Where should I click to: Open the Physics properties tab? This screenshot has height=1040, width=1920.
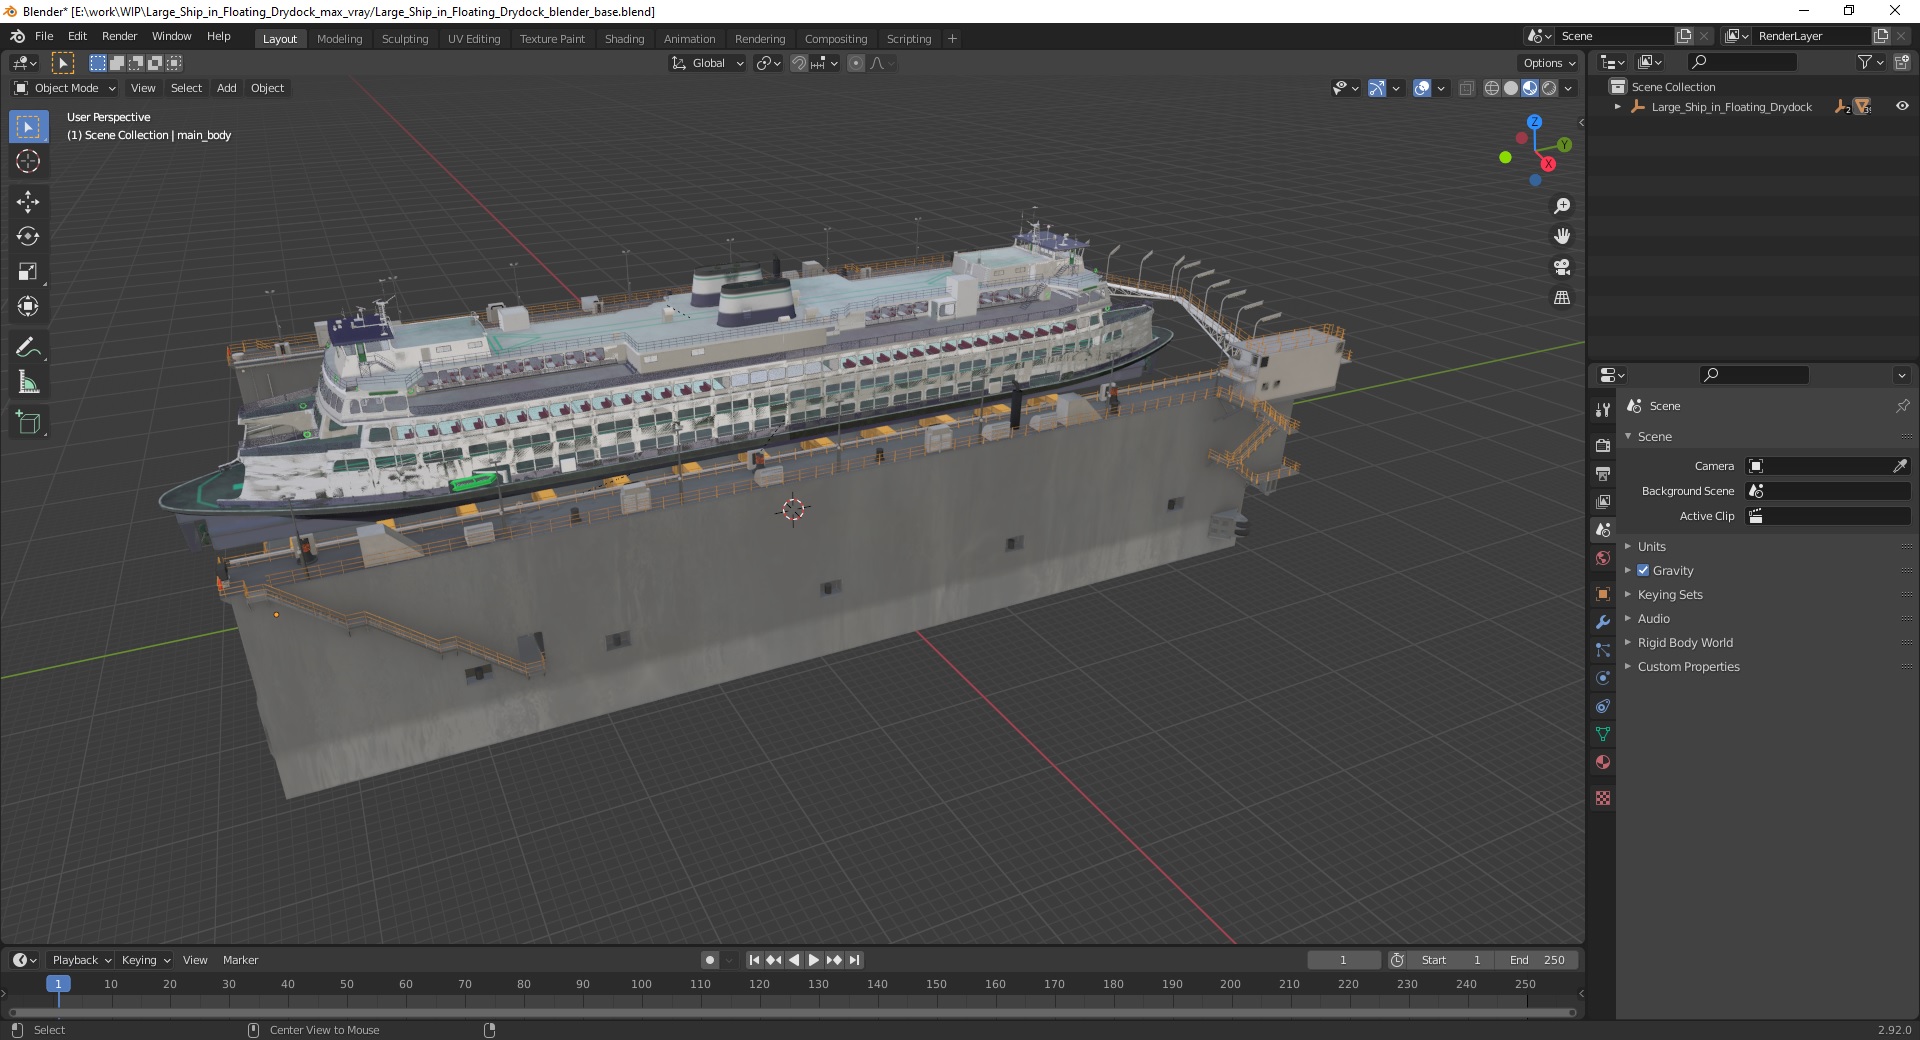(x=1603, y=678)
